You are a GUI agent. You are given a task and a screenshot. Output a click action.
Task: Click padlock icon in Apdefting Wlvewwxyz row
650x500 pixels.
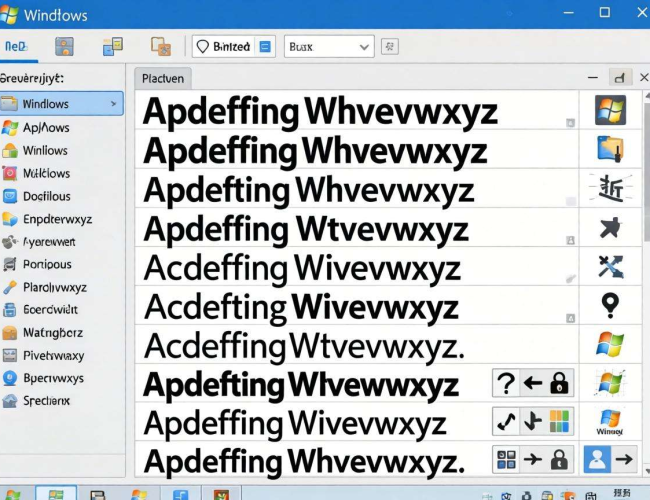(559, 383)
